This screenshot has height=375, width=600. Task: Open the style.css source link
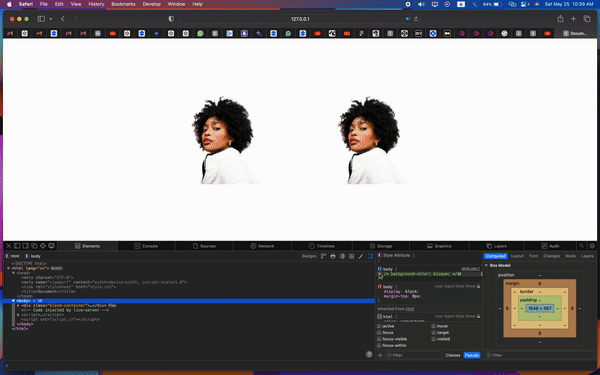(x=470, y=269)
